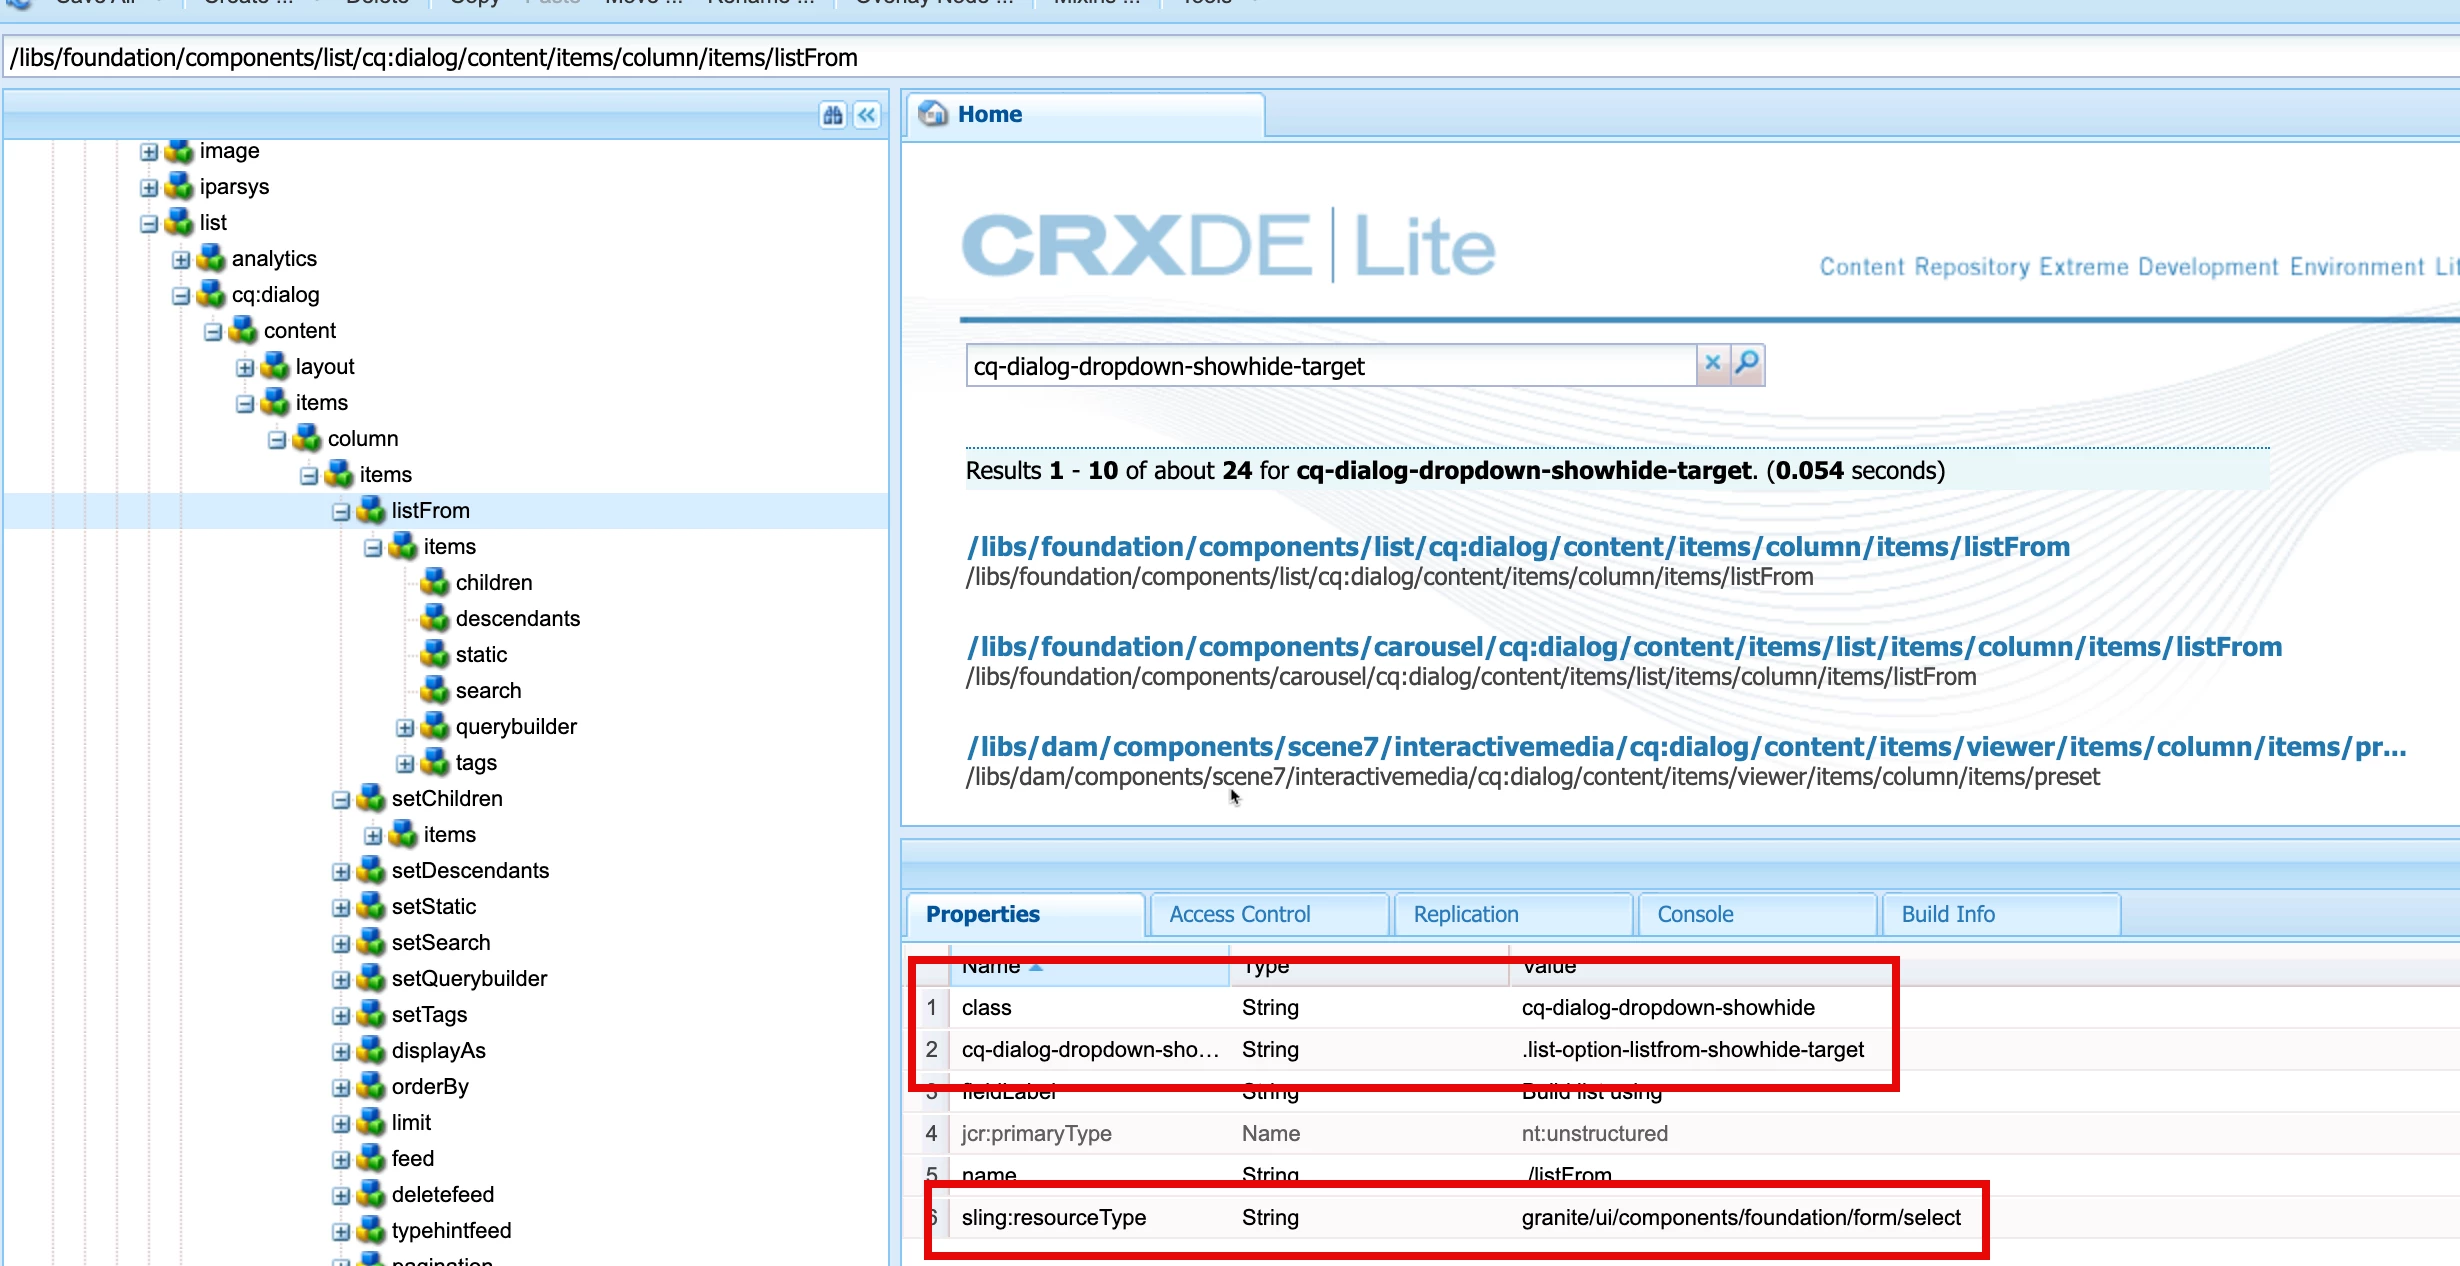Click the node icon next to descendants
This screenshot has height=1266, width=2460.
[x=435, y=618]
